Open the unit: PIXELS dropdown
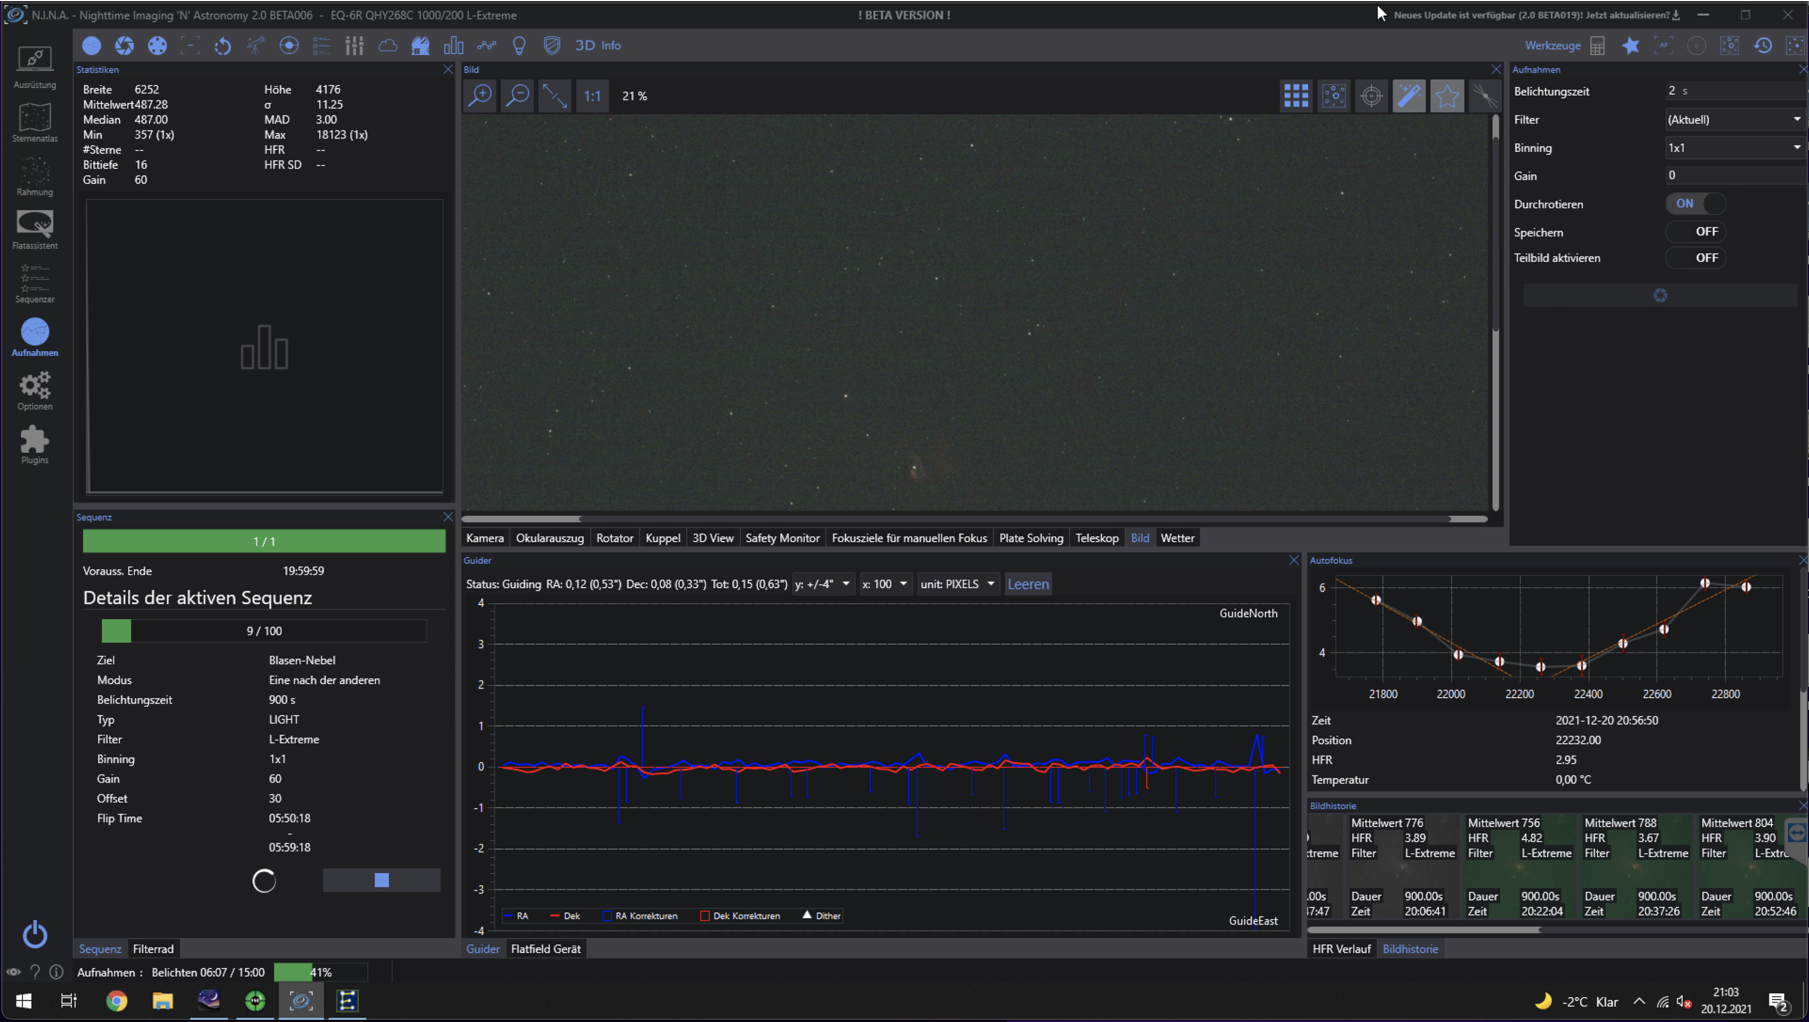 point(958,584)
